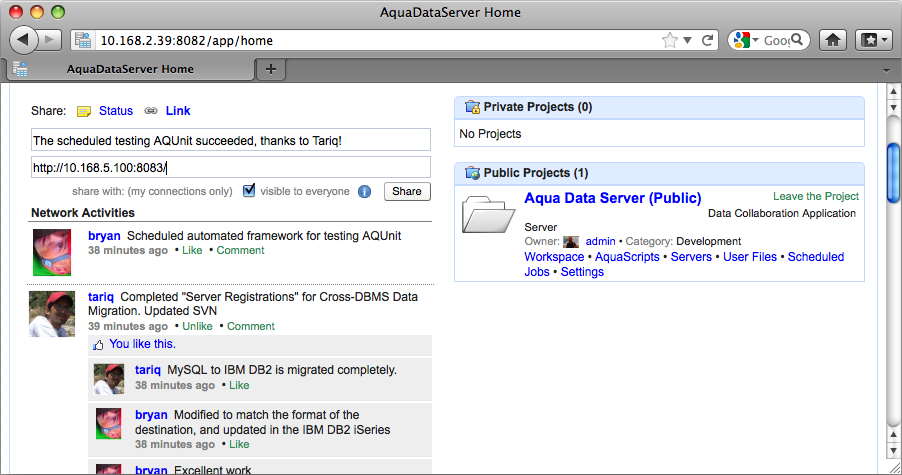Image resolution: width=902 pixels, height=475 pixels.
Task: Click the chain Link icon
Action: pos(151,111)
